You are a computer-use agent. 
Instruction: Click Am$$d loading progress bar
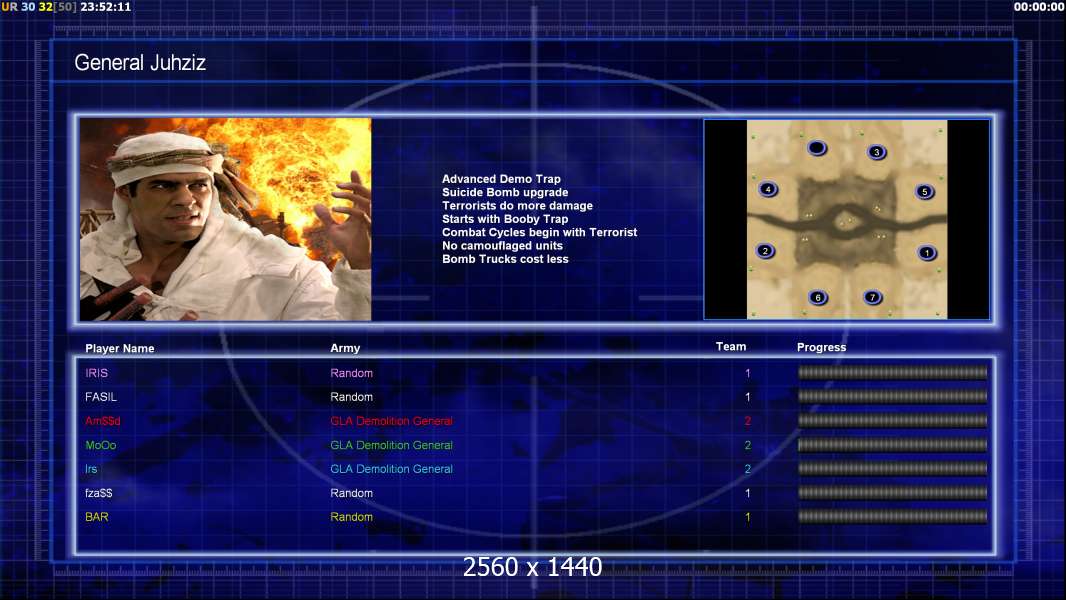click(893, 421)
